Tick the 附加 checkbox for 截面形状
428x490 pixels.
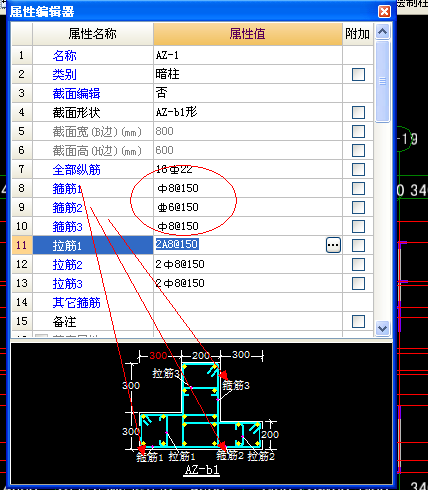click(358, 112)
